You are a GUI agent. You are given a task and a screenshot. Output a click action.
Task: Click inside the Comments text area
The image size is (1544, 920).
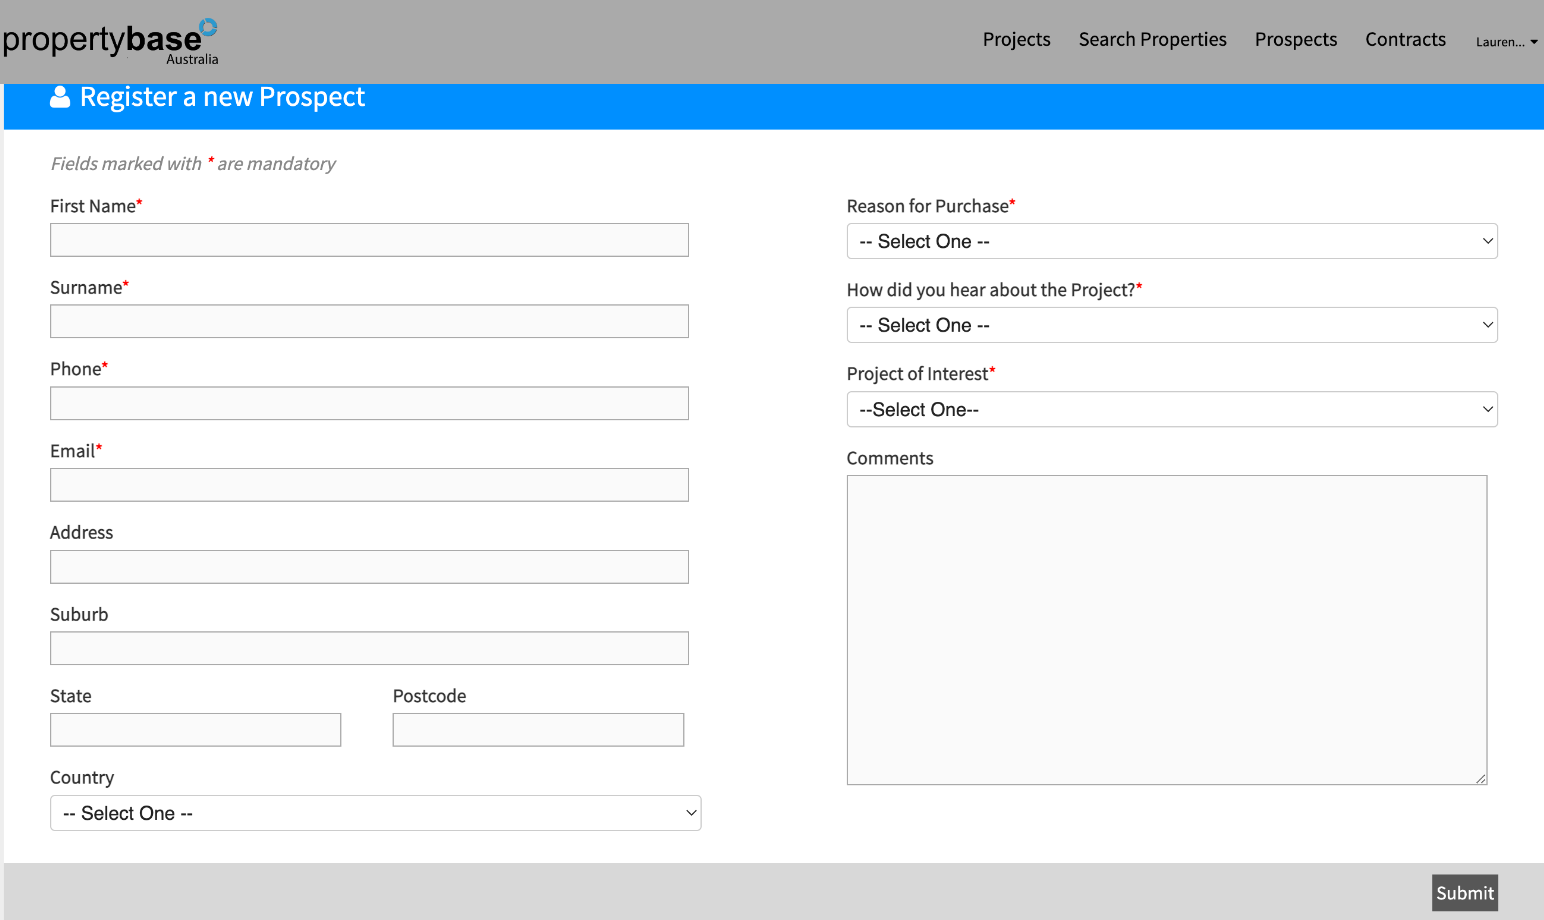pos(1166,630)
